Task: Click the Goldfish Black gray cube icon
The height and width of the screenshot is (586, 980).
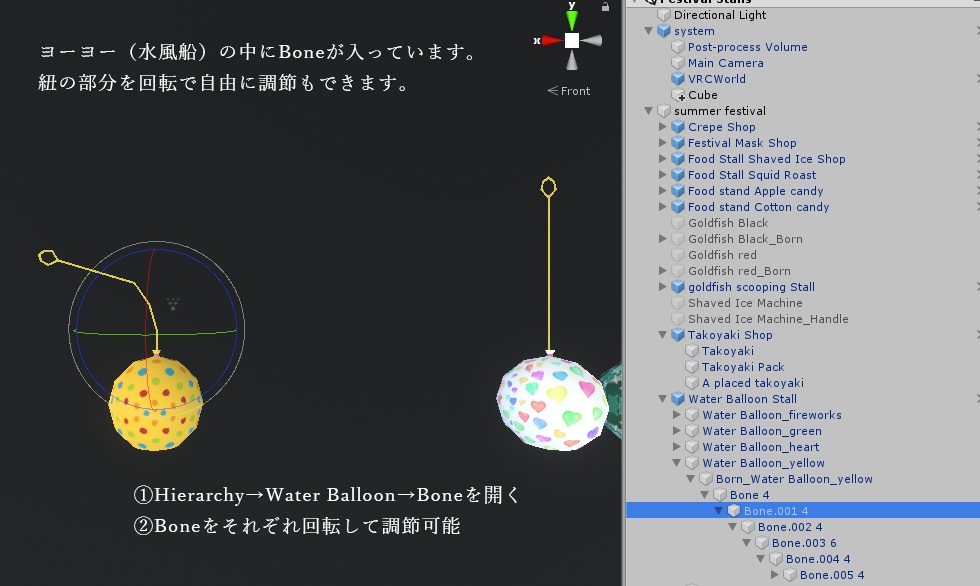Action: coord(678,223)
